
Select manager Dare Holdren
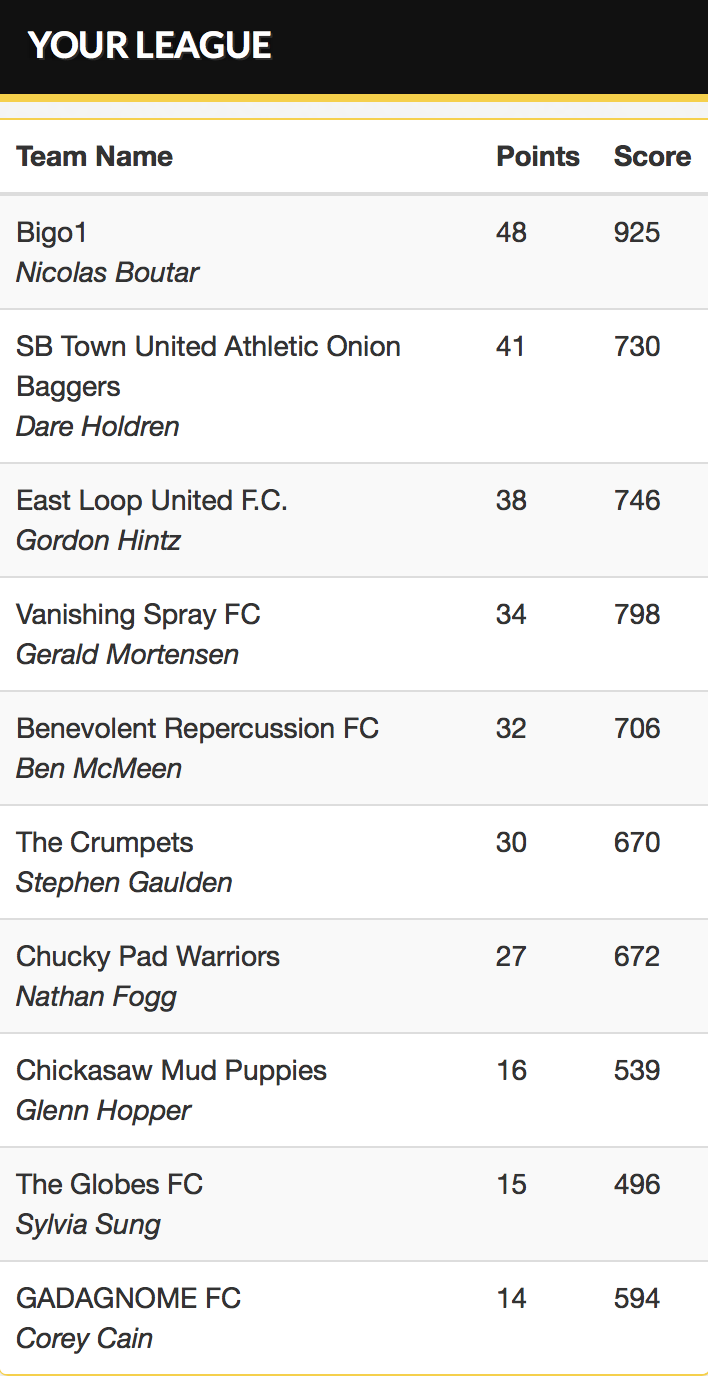point(97,426)
